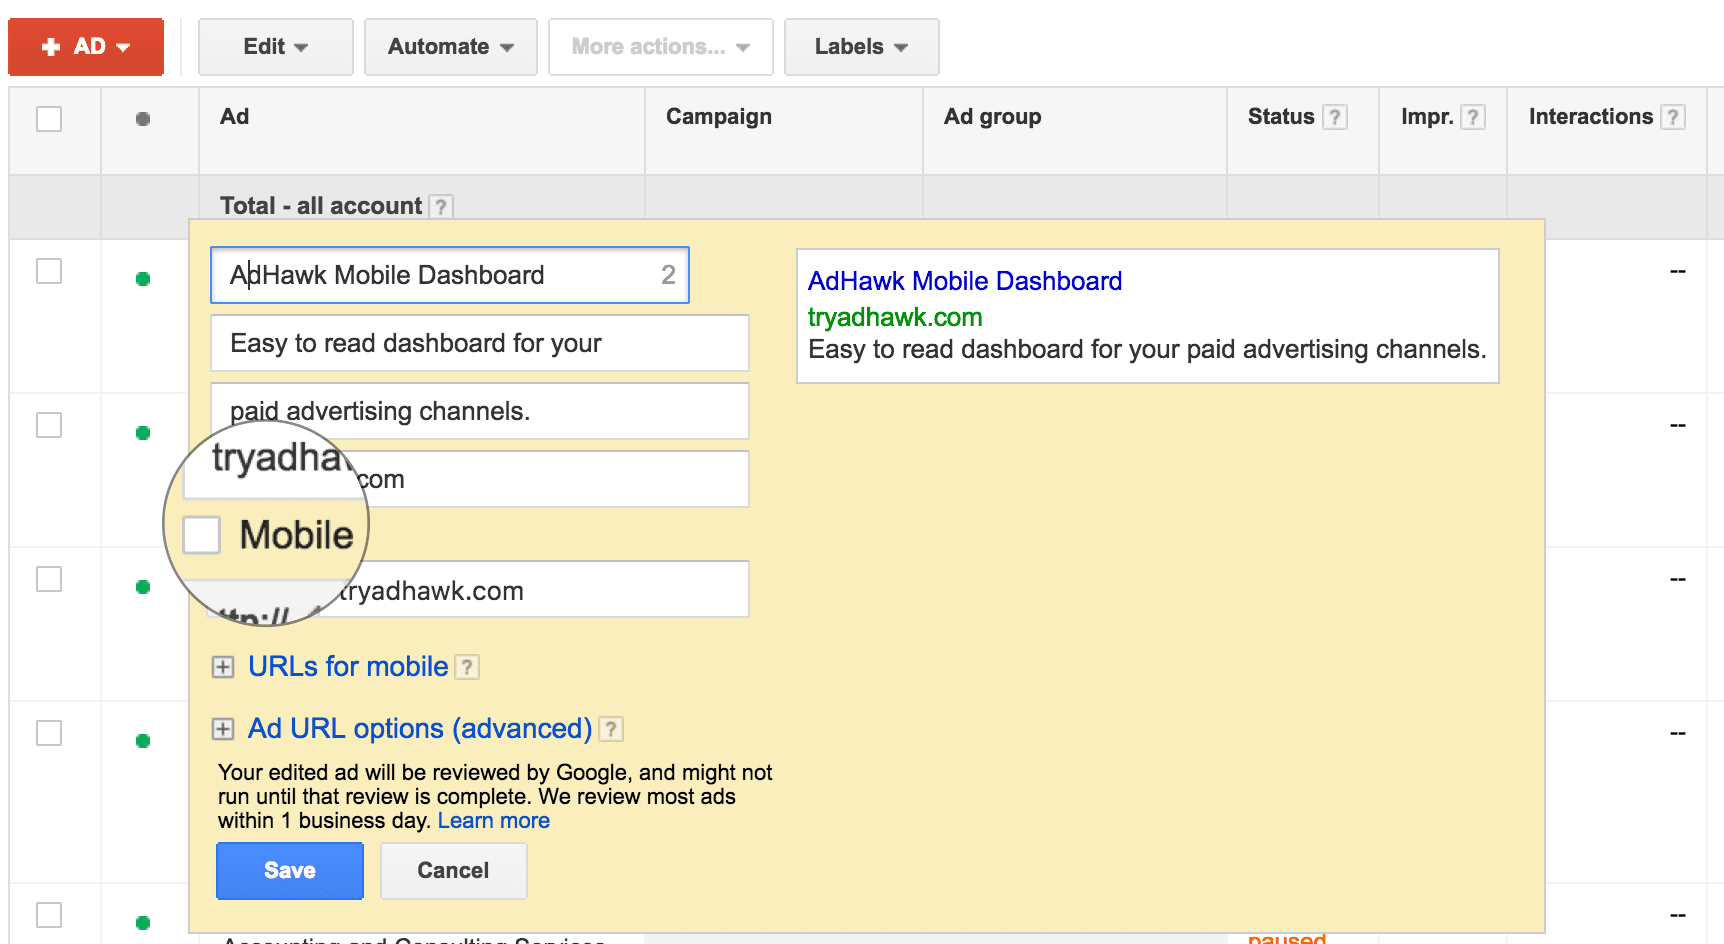
Task: Click Ad URL options (advanced) link
Action: pyautogui.click(x=420, y=729)
